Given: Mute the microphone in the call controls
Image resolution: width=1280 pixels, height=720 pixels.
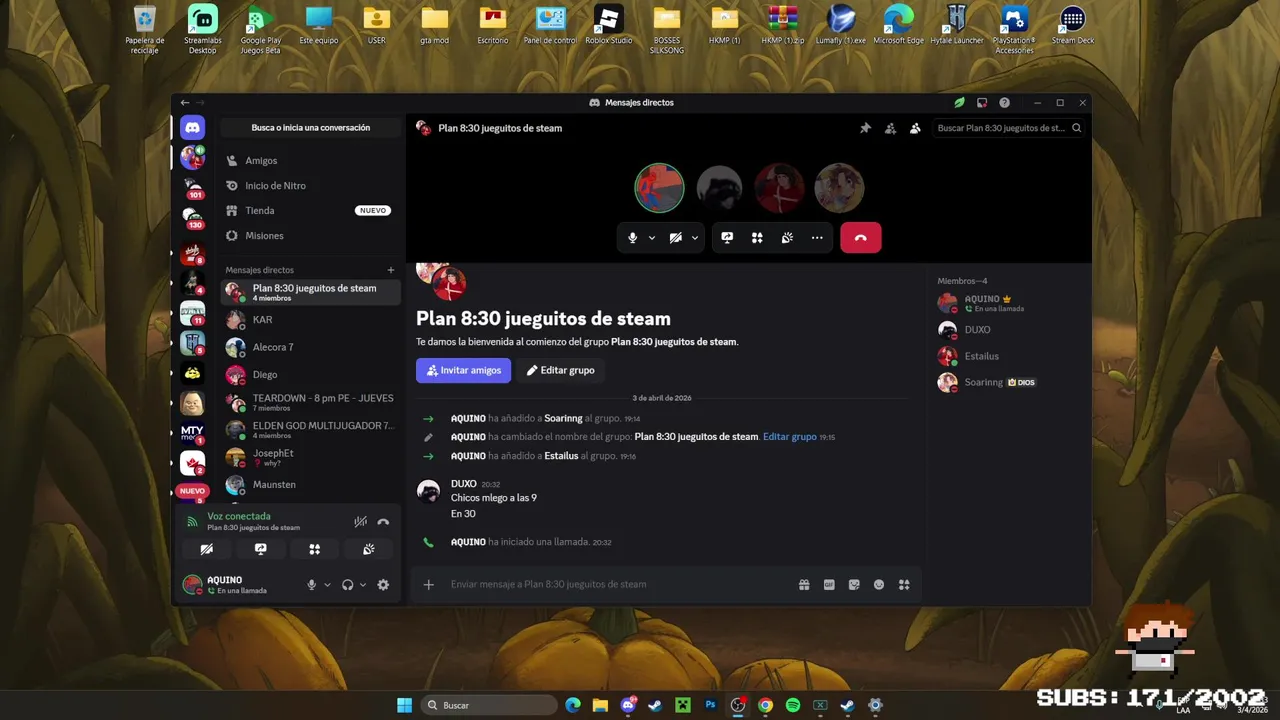Looking at the screenshot, I should (632, 237).
